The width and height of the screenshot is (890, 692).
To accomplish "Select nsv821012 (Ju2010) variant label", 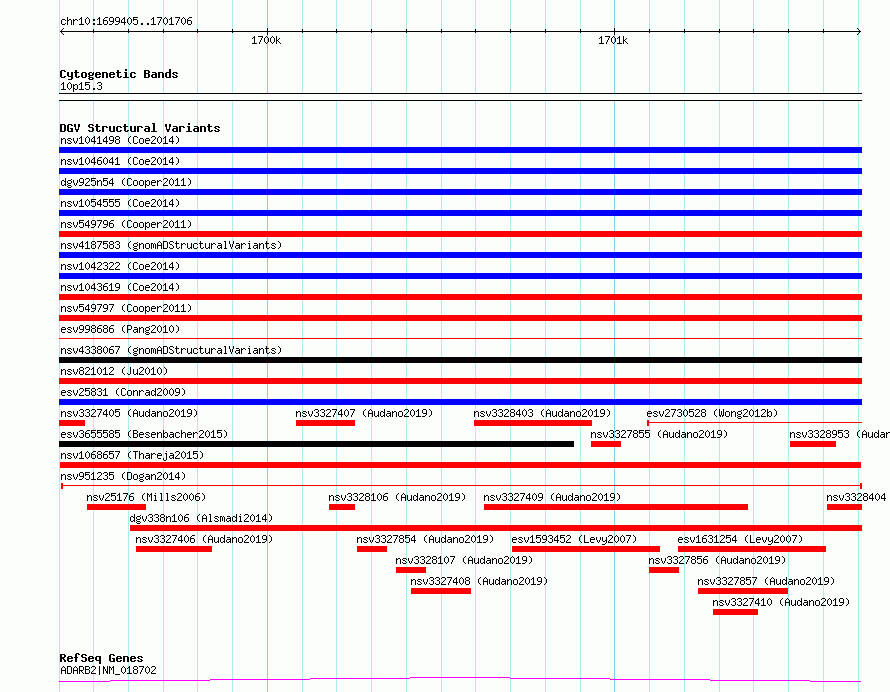I will (114, 371).
